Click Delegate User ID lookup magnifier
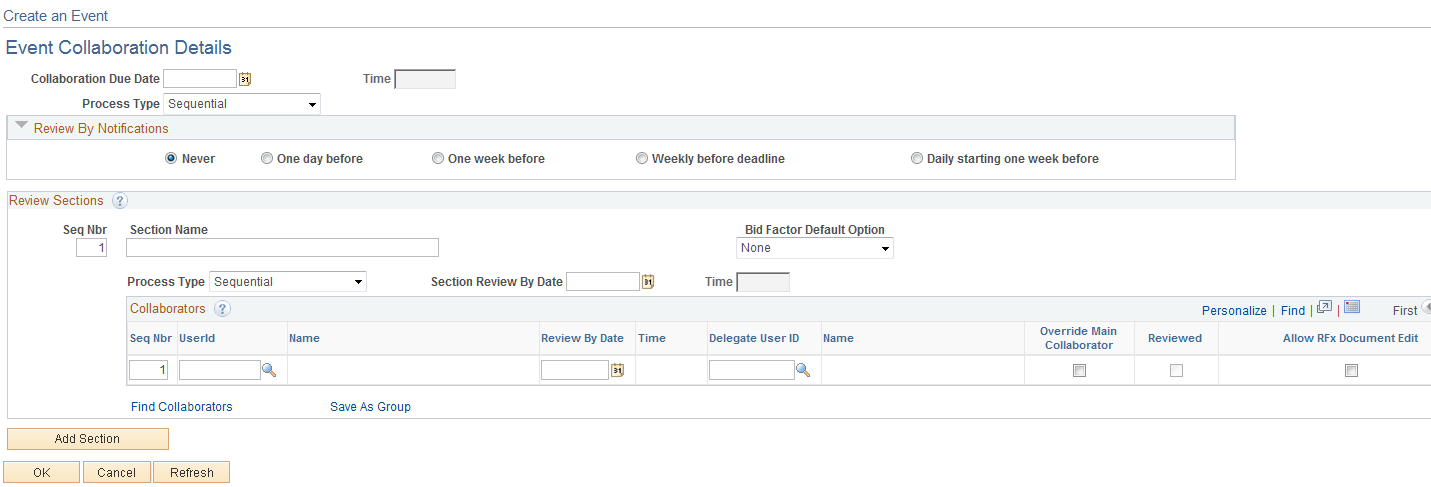The height and width of the screenshot is (487, 1431). pyautogui.click(x=803, y=370)
